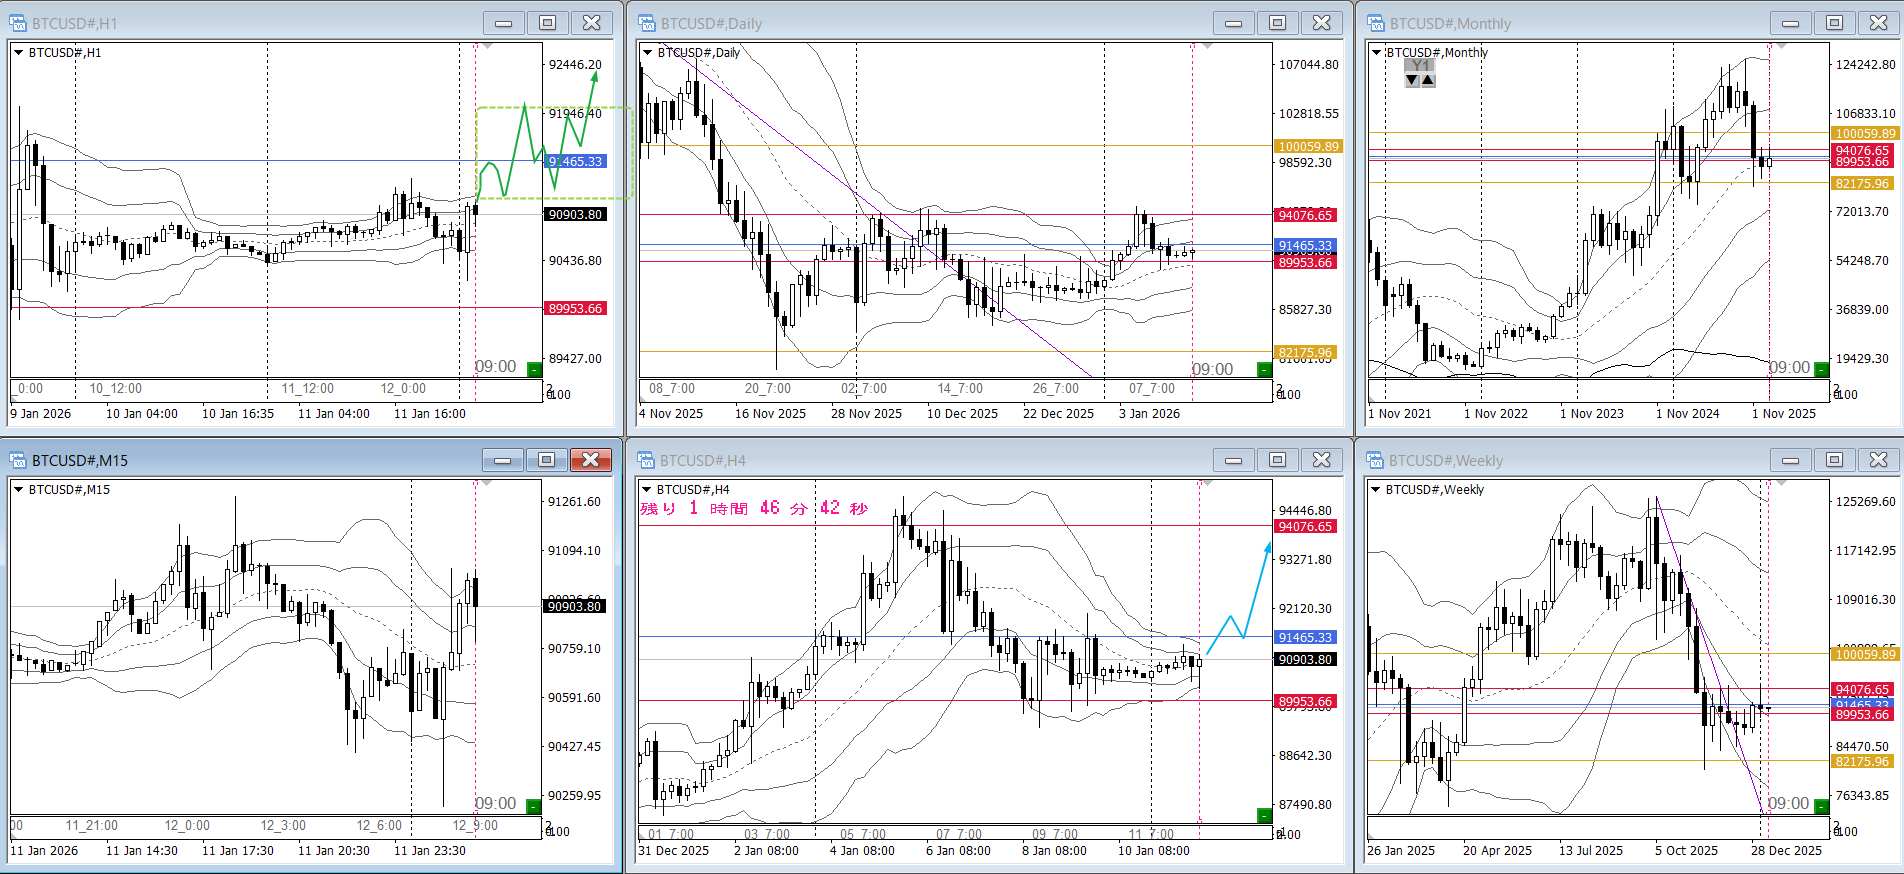Click the BTCUSD#,Weekly window title icon

pos(1376,460)
